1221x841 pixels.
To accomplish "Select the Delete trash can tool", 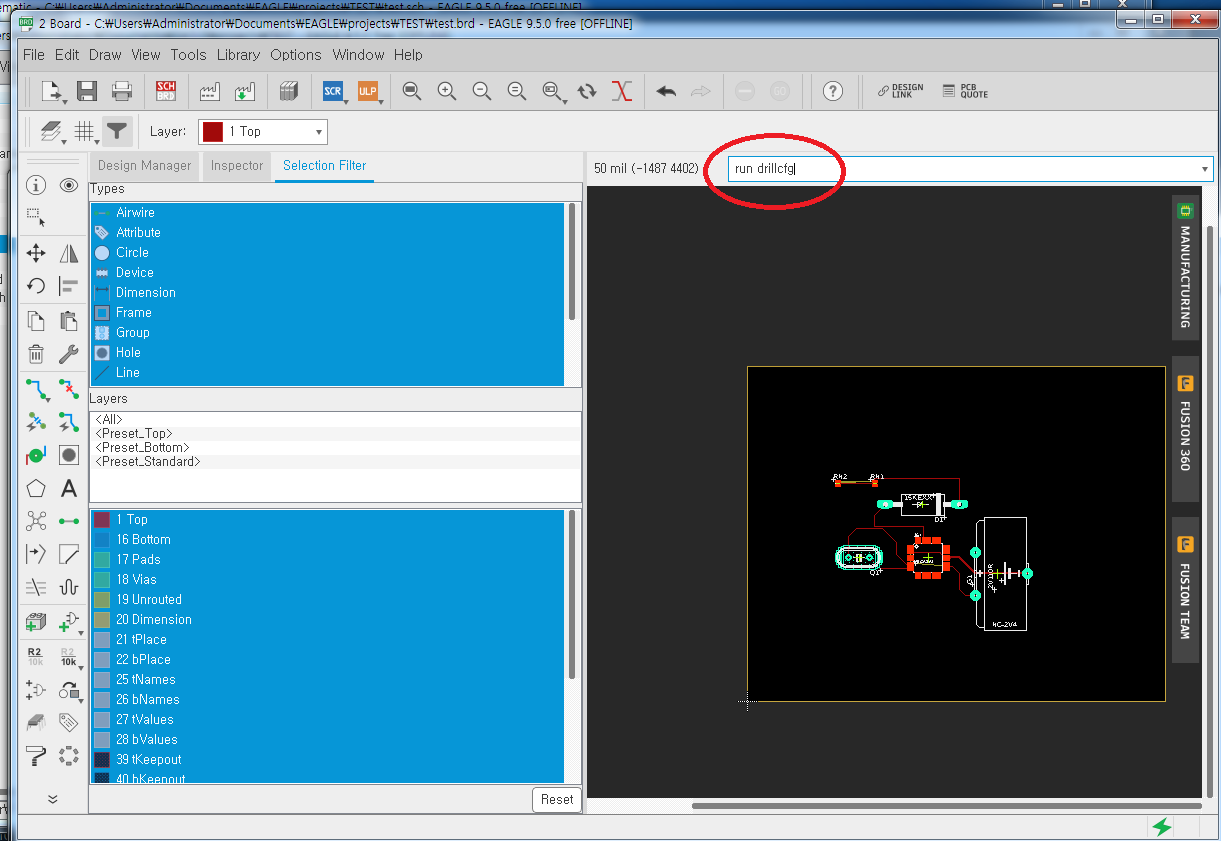I will [x=36, y=353].
